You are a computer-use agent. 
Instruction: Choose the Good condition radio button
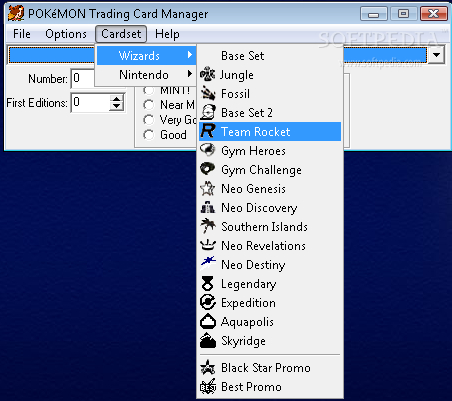148,135
